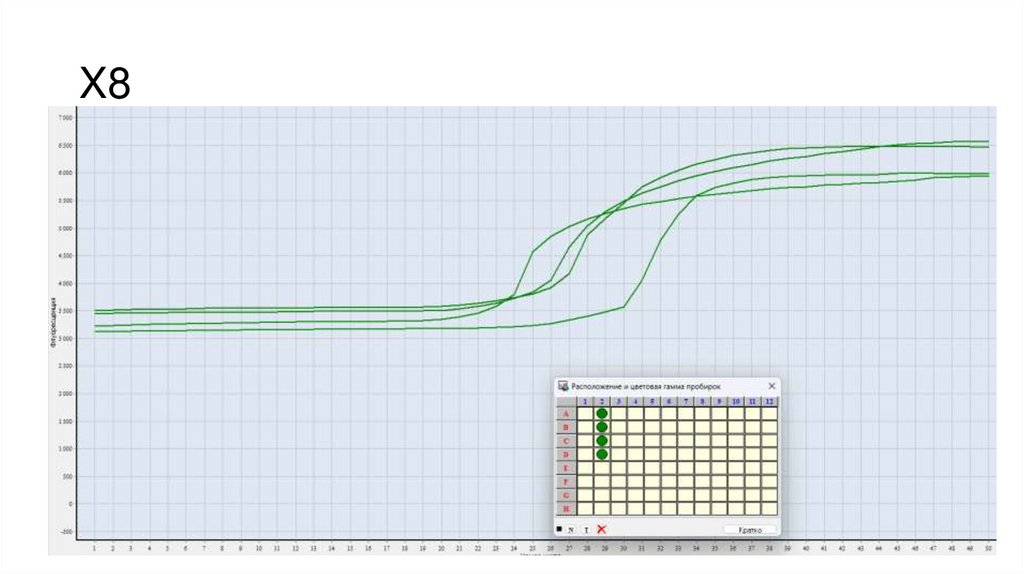Click the T icon in tube layout dialog
Viewport: 1024px width, 574px height.
(x=586, y=530)
